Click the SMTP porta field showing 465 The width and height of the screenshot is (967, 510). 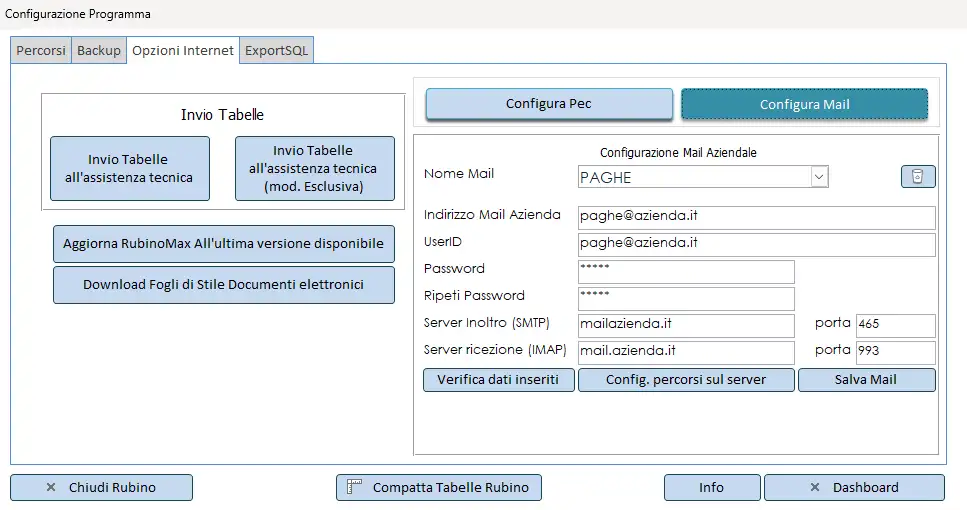point(894,325)
